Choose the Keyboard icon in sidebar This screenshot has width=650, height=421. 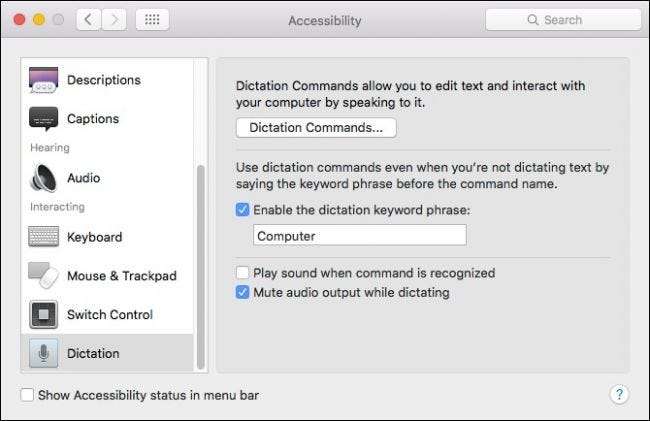[x=44, y=237]
